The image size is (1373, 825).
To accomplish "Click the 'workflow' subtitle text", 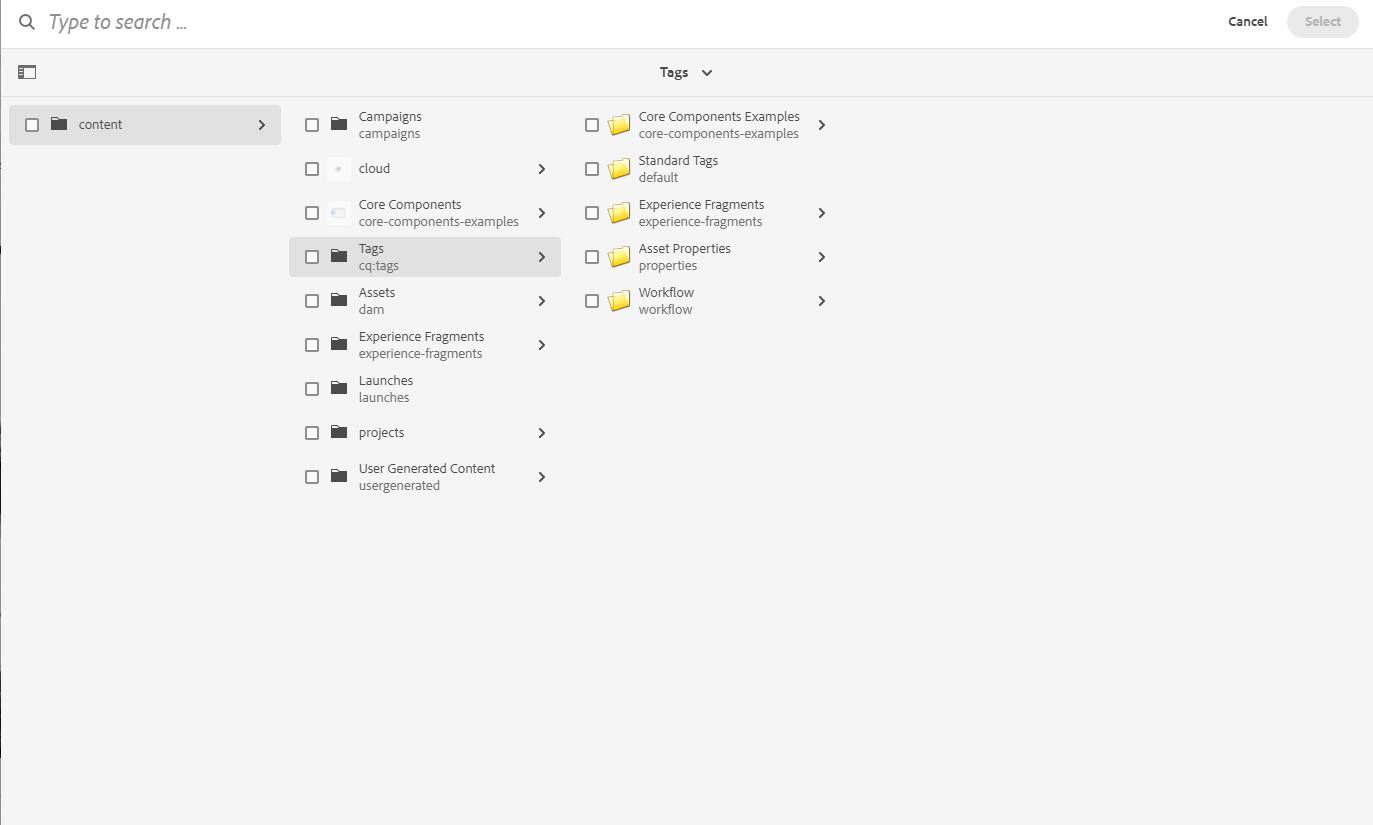I will [666, 310].
